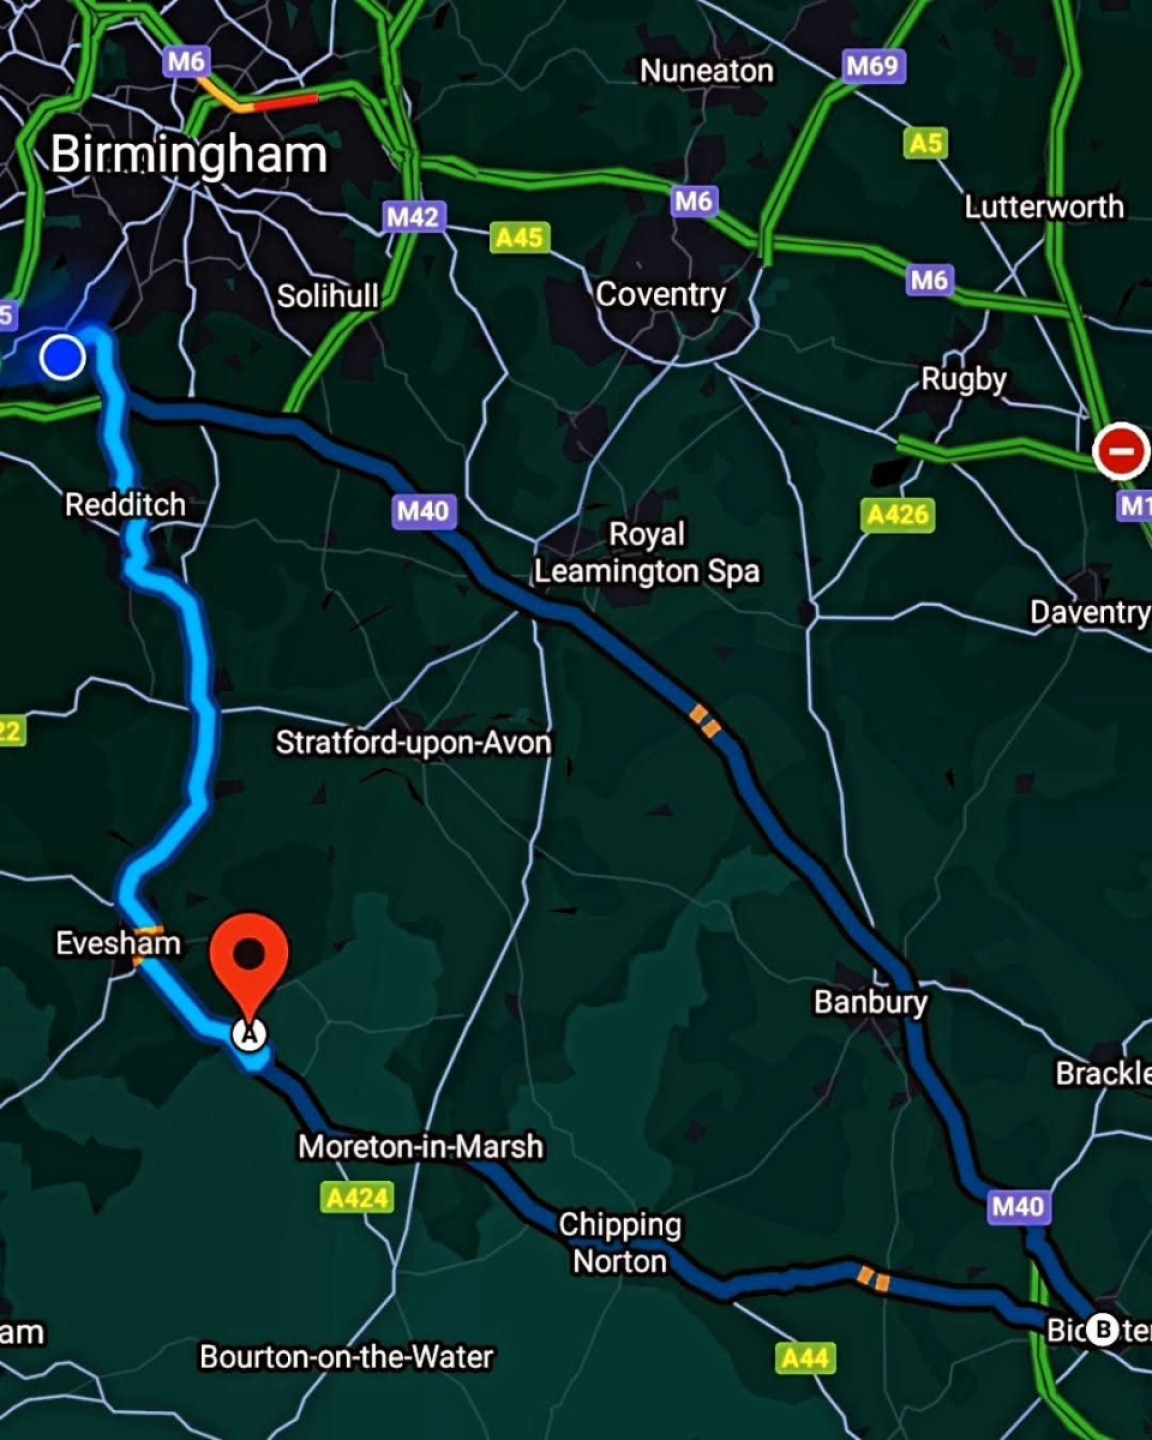Image resolution: width=1152 pixels, height=1440 pixels.
Task: Select the Stratford-upon-Avon label
Action: [x=413, y=742]
